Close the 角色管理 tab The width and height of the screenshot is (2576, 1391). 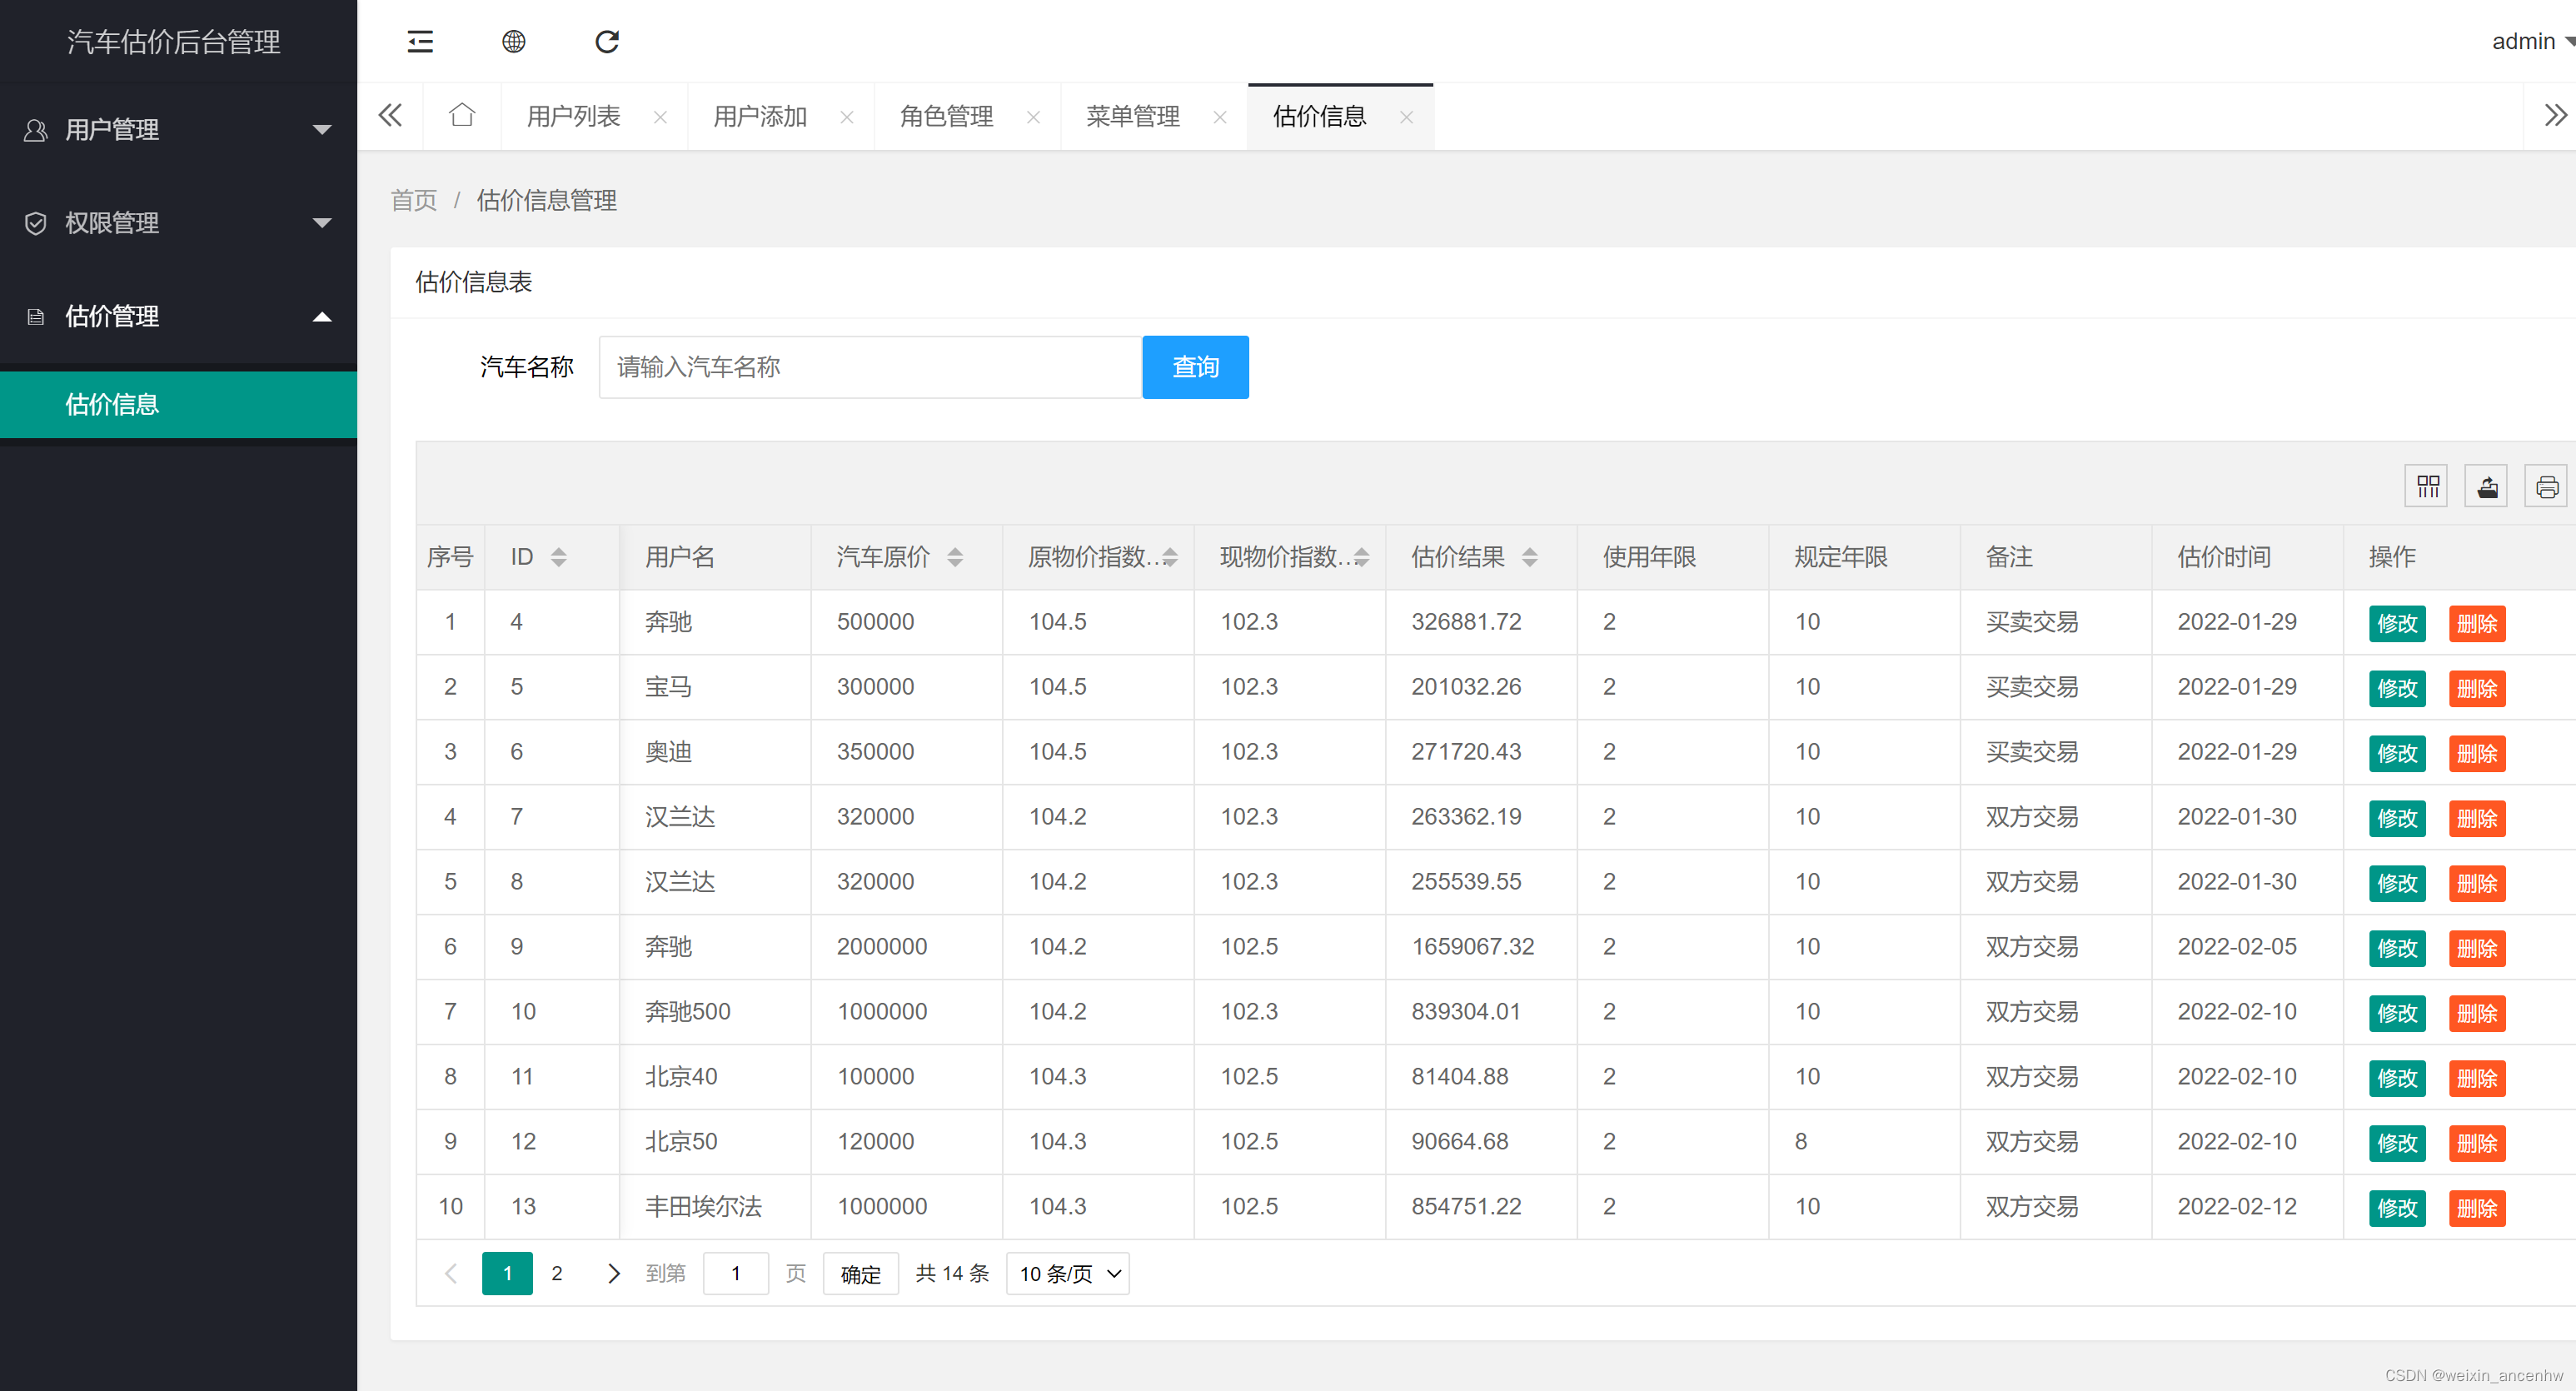(1033, 117)
